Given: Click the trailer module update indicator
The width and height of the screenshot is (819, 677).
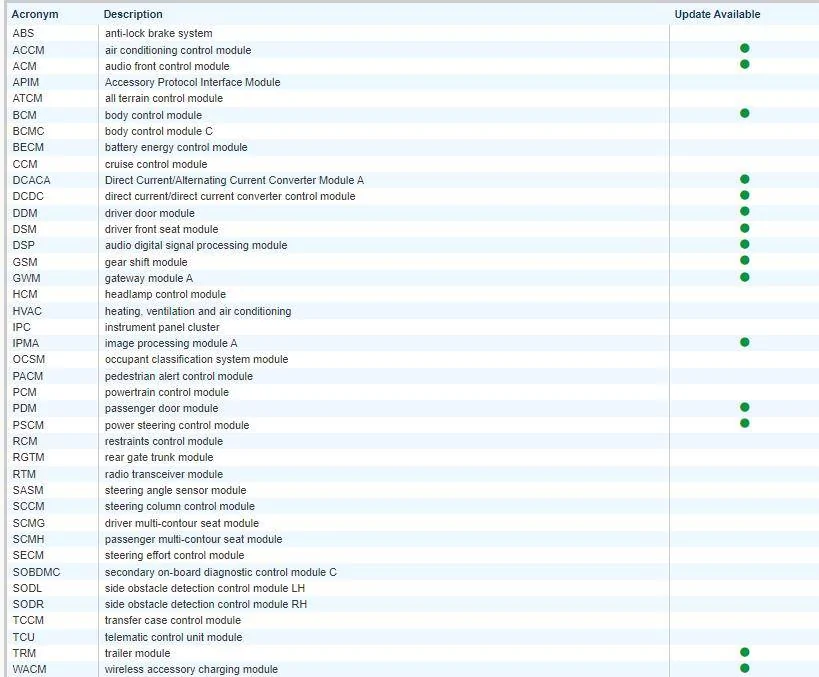Looking at the screenshot, I should (744, 652).
